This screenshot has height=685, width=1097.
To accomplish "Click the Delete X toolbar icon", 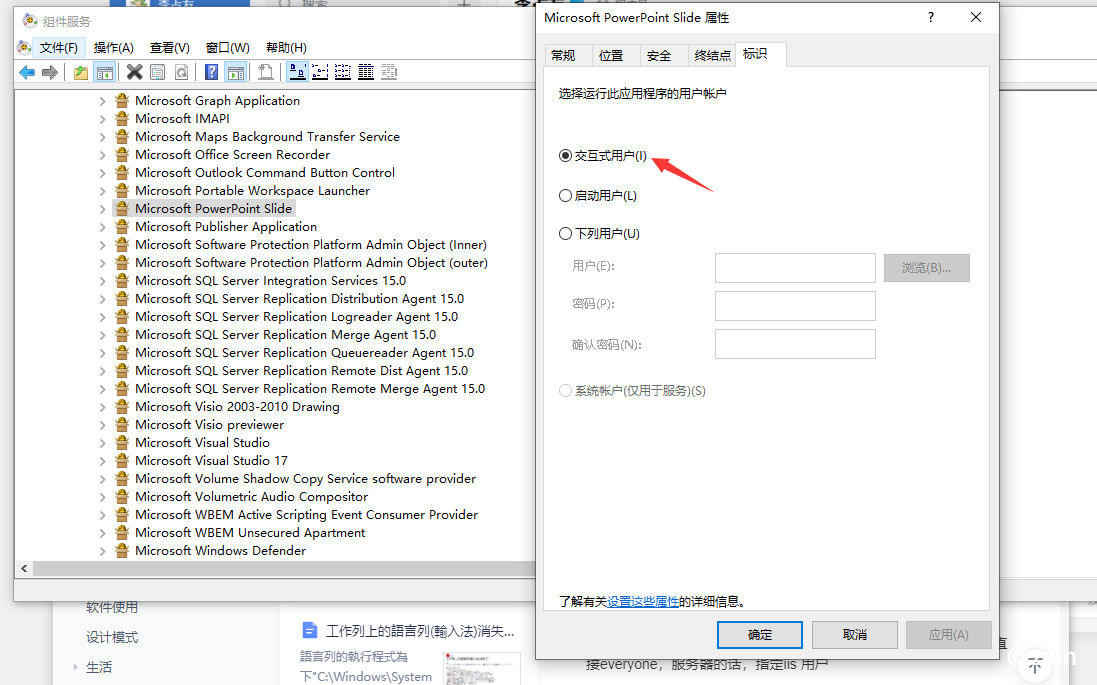I will [134, 72].
